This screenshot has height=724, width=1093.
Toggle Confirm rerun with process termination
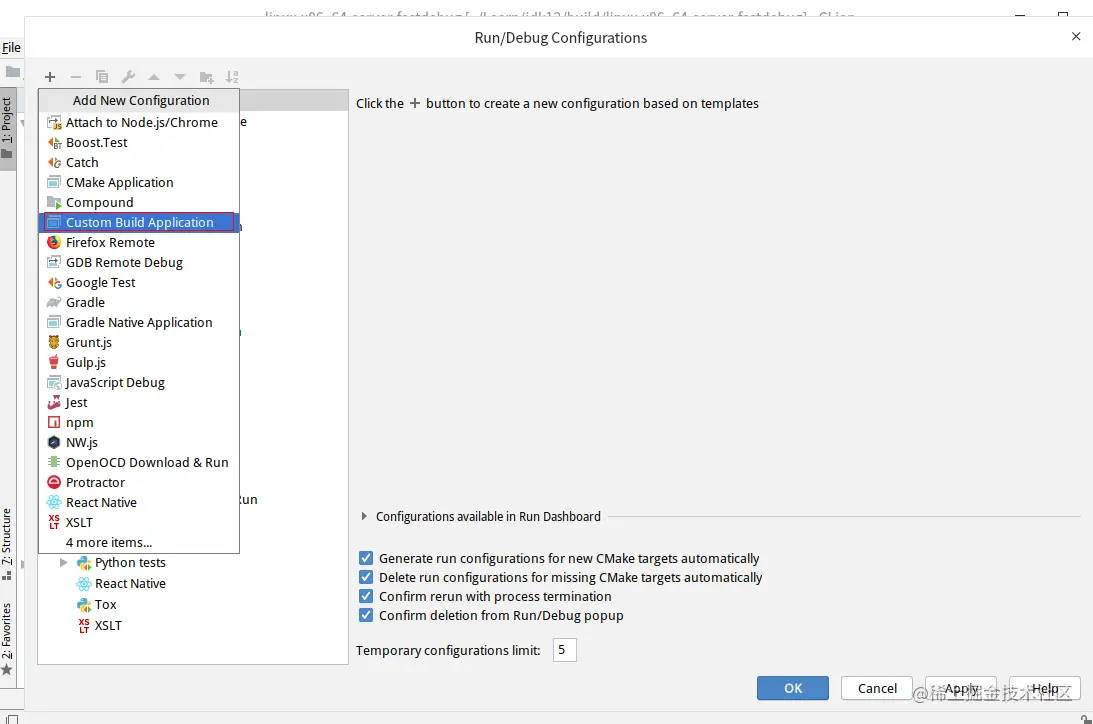tap(366, 596)
